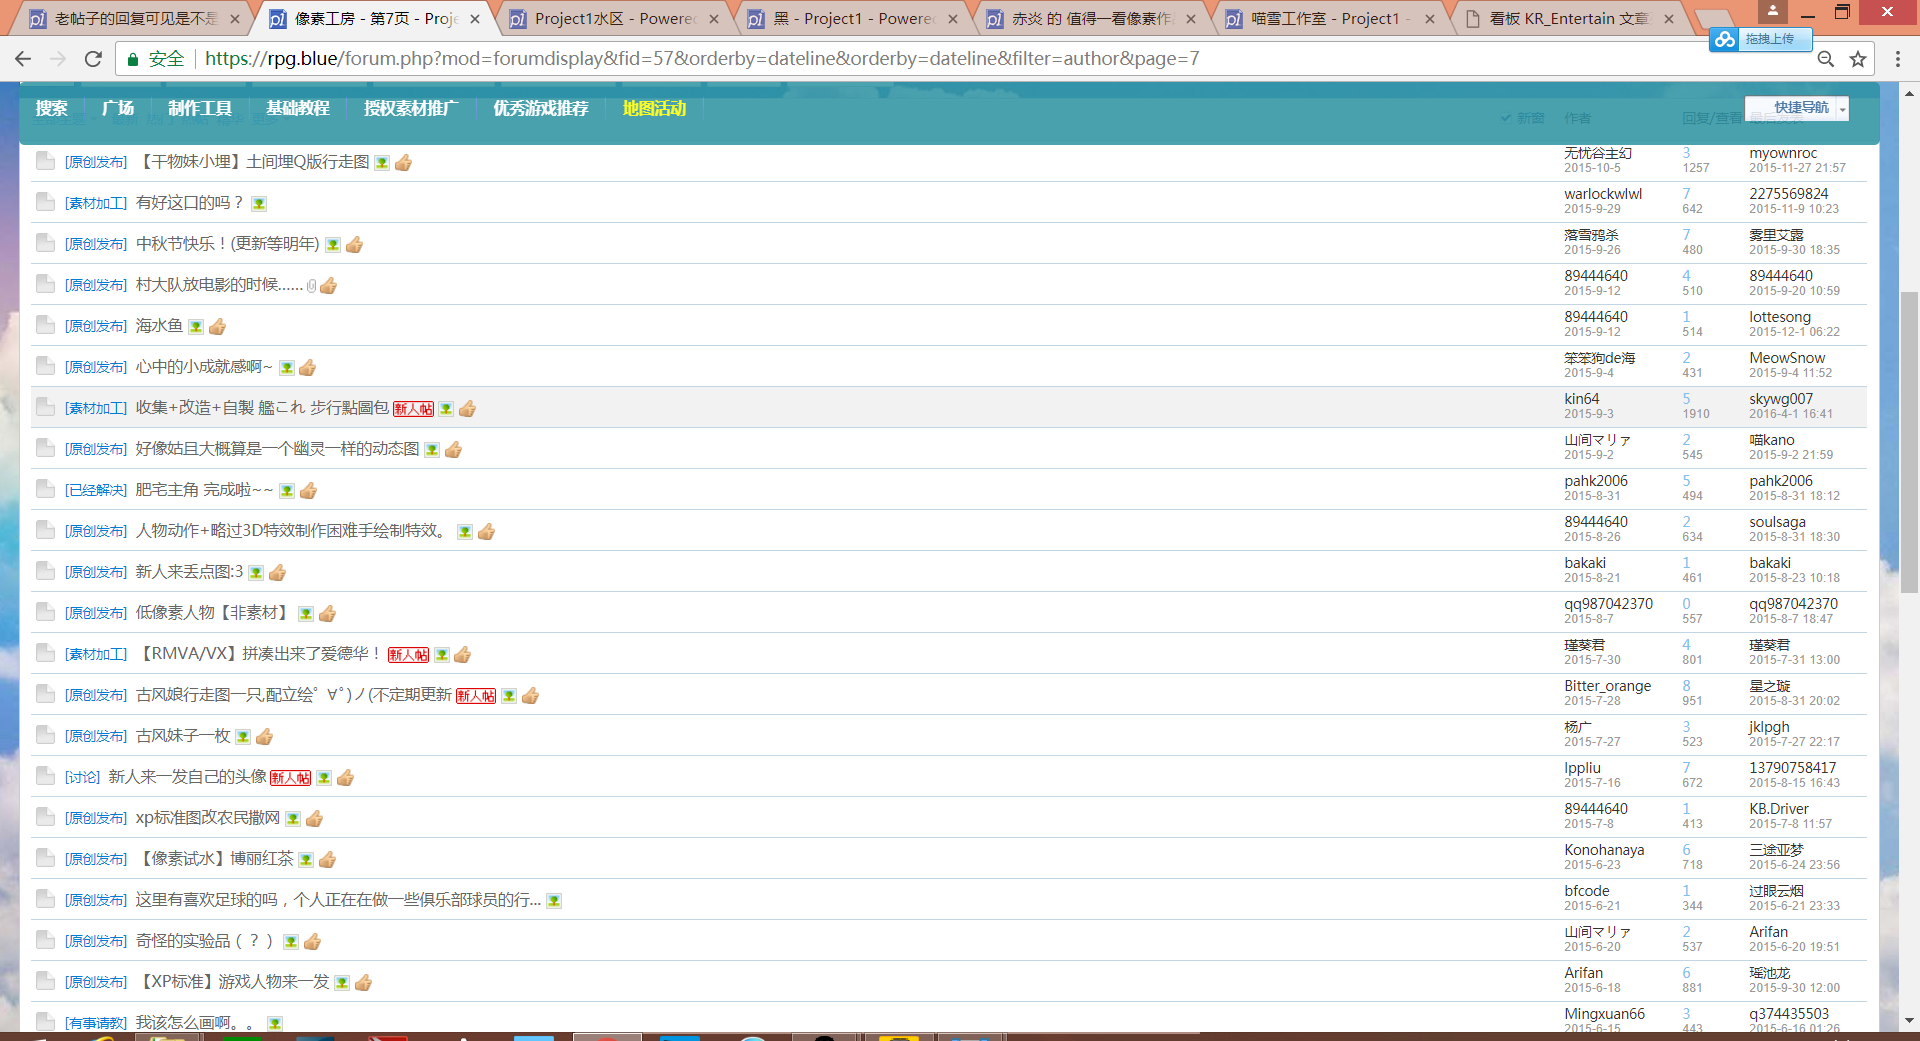This screenshot has height=1041, width=1920.
Task: Reload the page with the refresh icon
Action: click(93, 59)
